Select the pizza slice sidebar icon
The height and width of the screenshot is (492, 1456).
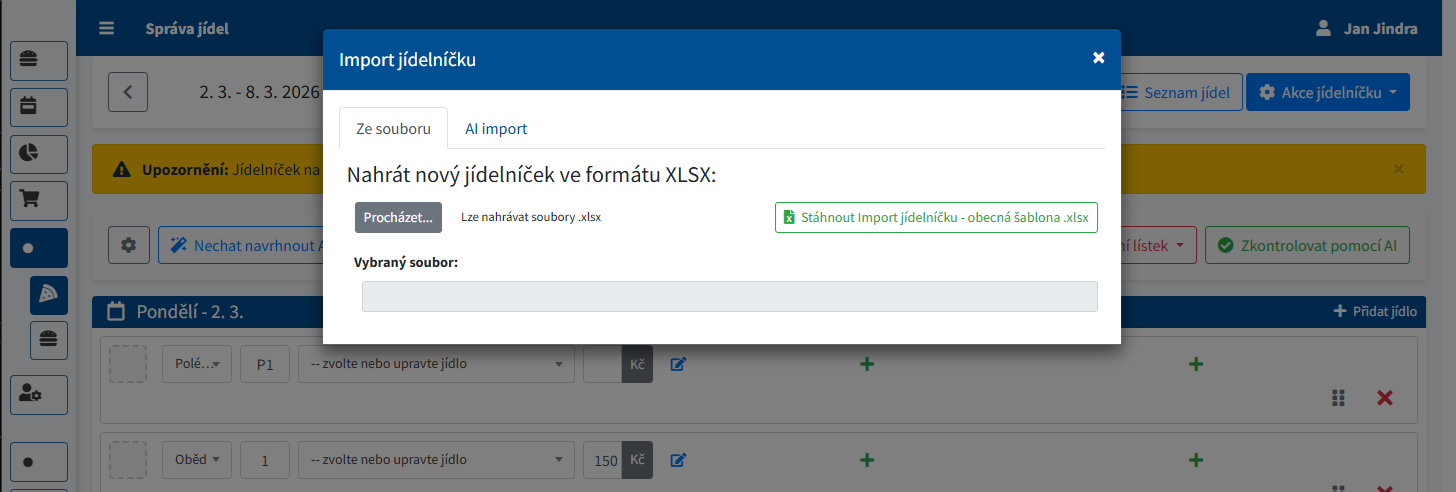48,294
